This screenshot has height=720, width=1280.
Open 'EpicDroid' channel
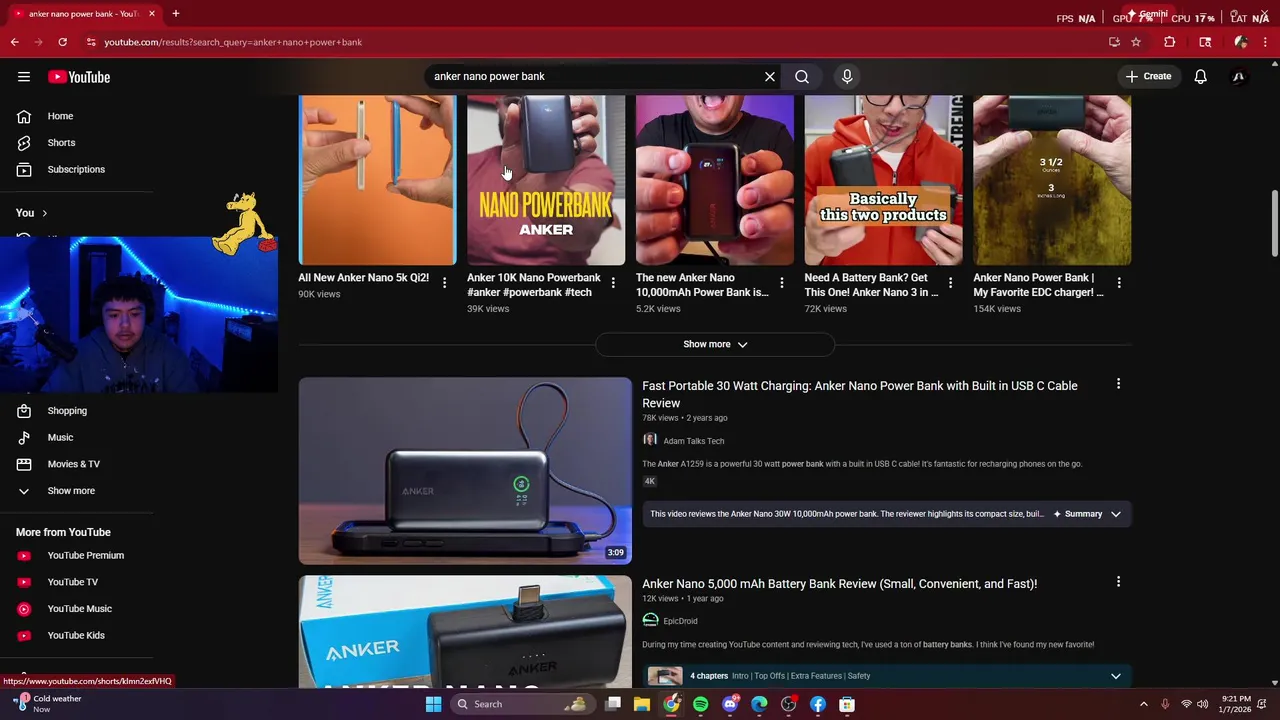pyautogui.click(x=680, y=621)
